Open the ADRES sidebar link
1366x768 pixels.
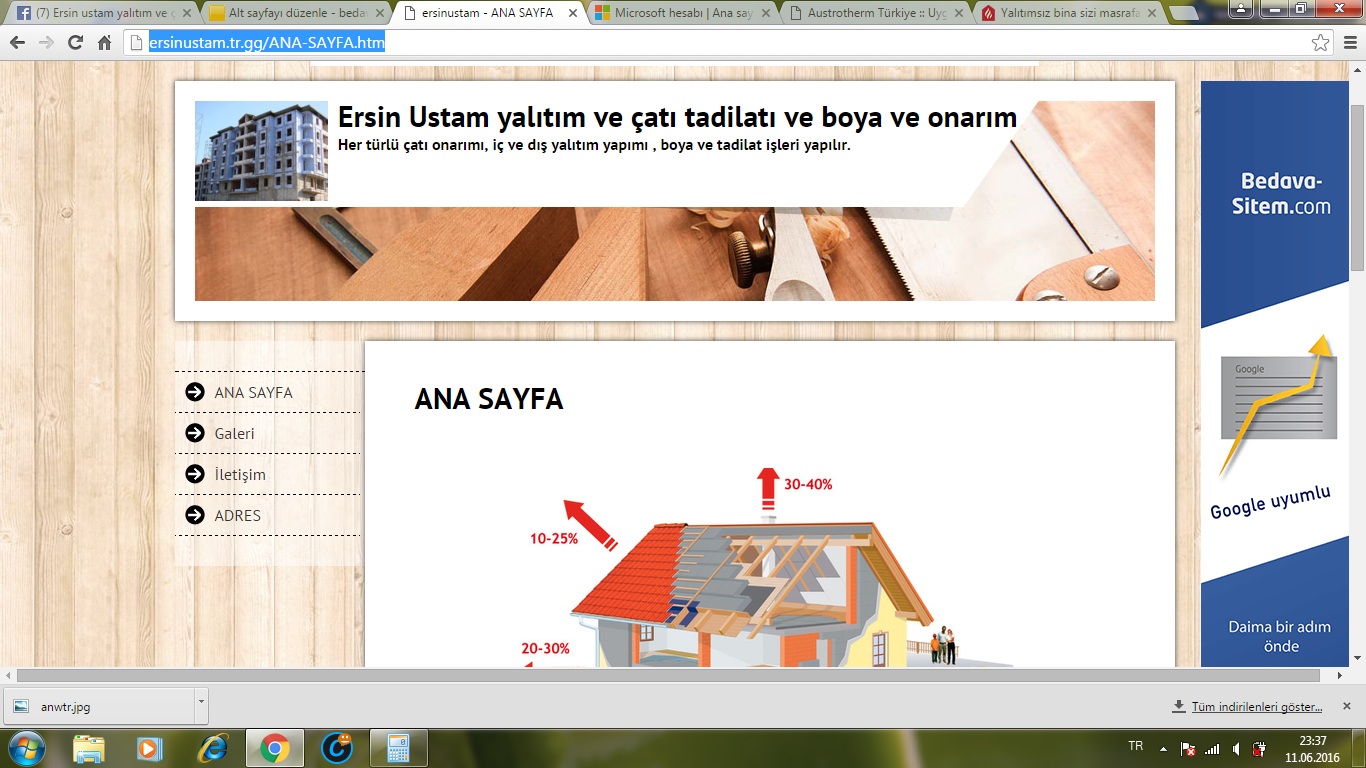pyautogui.click(x=237, y=516)
